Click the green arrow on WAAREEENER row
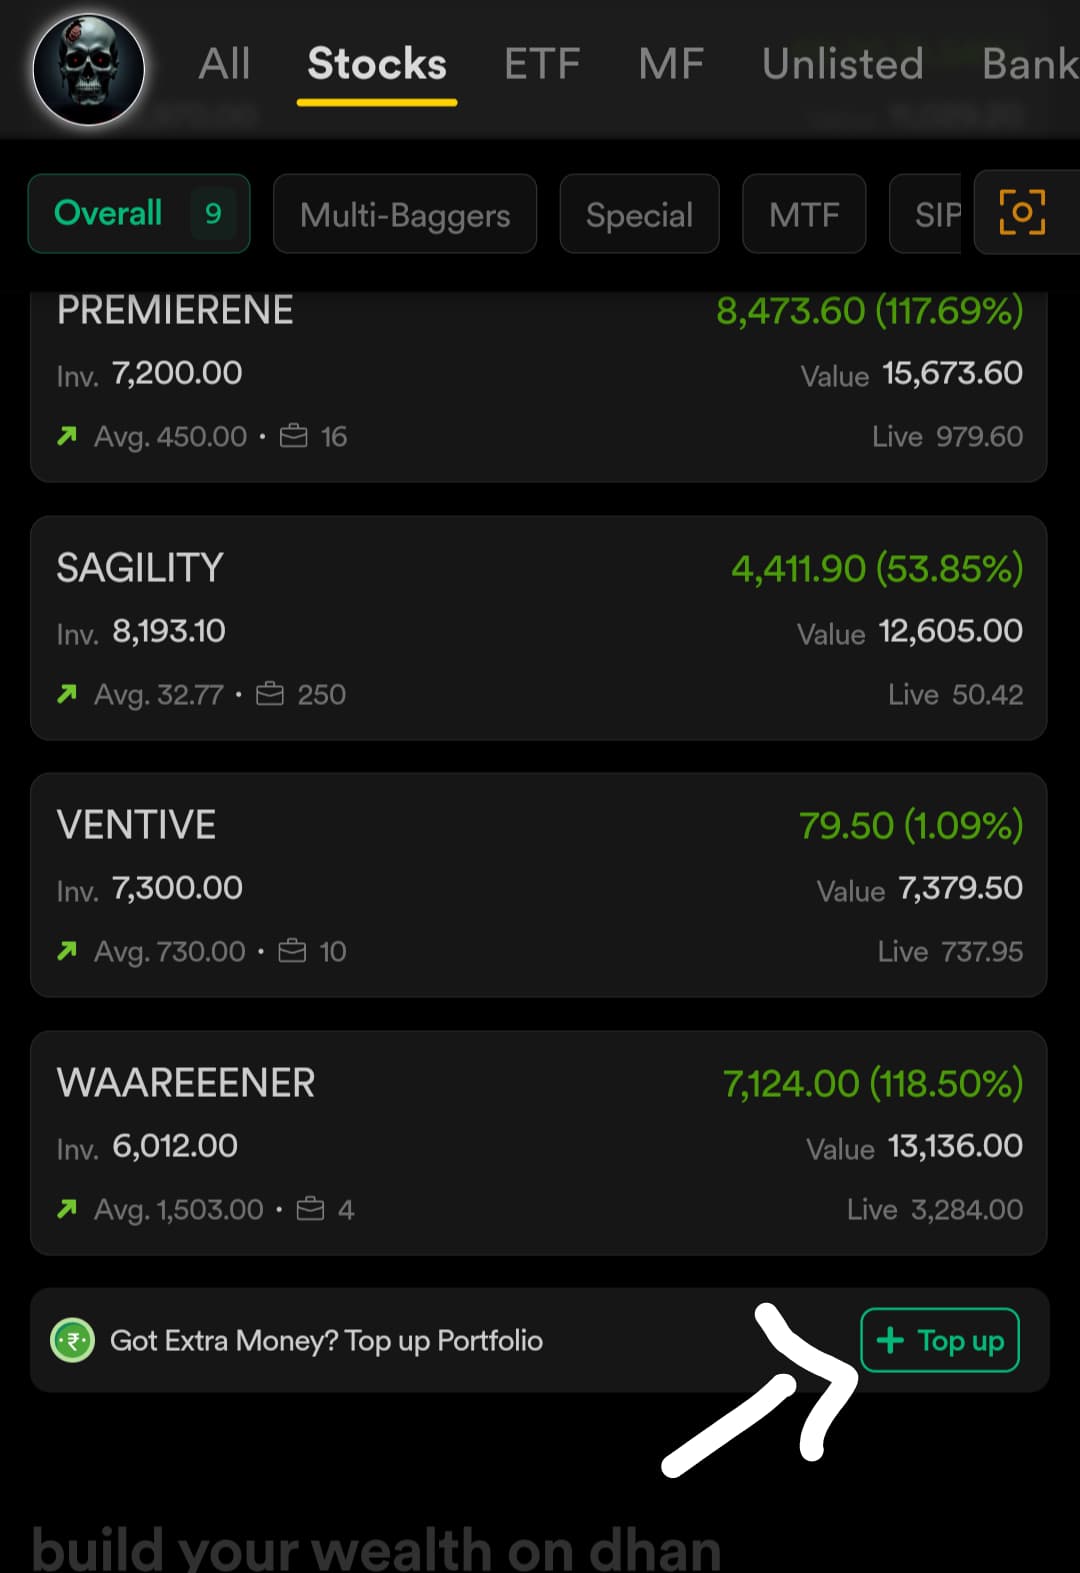Viewport: 1080px width, 1573px height. (67, 1209)
